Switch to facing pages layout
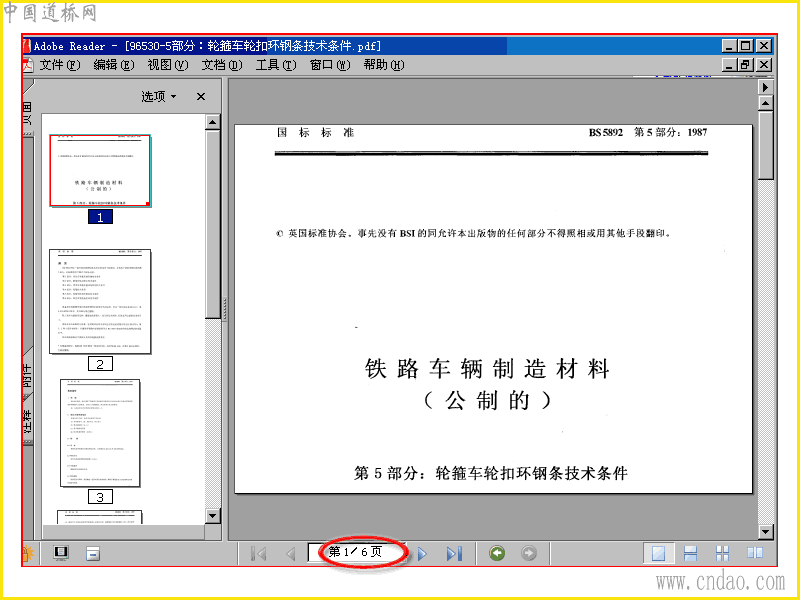 755,553
